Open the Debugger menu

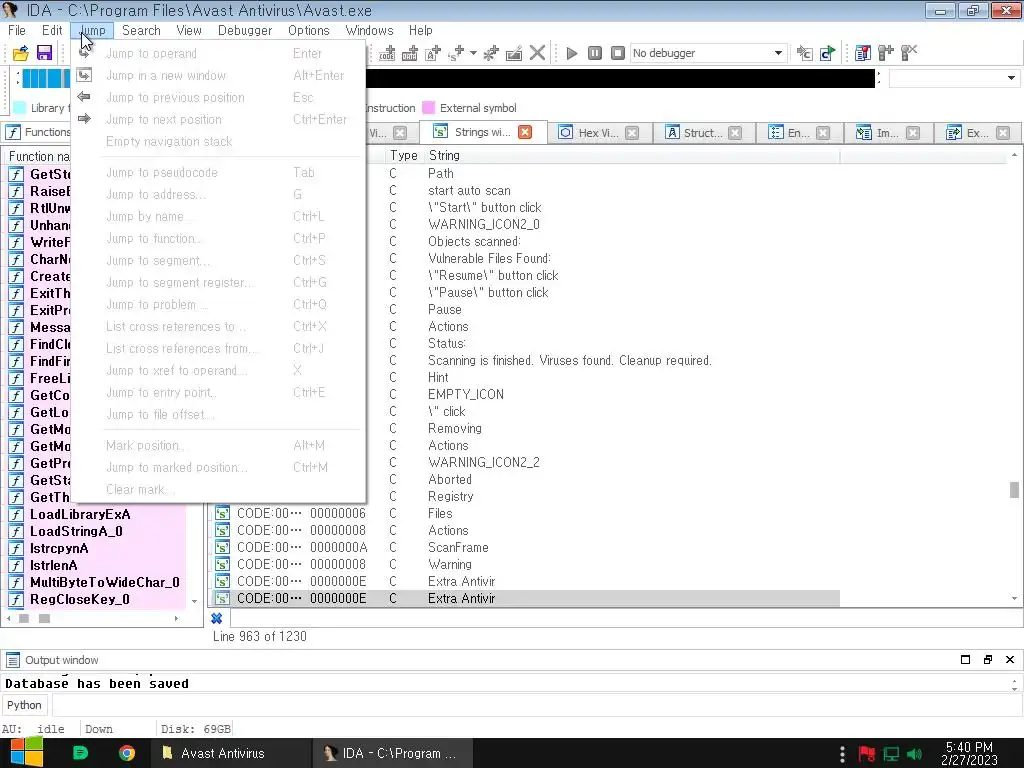click(x=245, y=31)
